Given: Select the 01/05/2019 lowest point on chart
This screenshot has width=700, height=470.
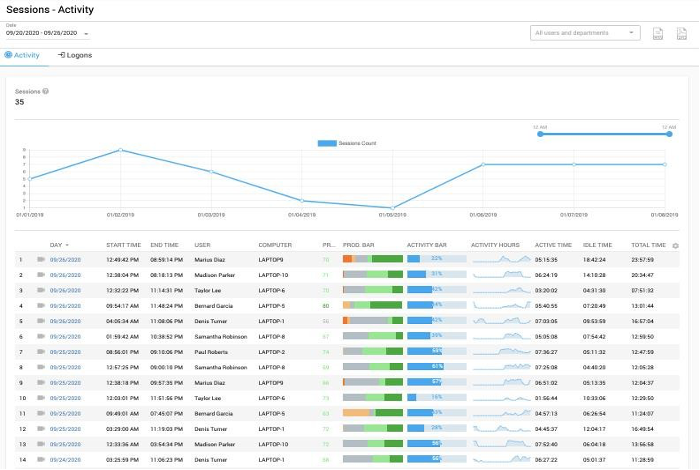Looking at the screenshot, I should 392,208.
